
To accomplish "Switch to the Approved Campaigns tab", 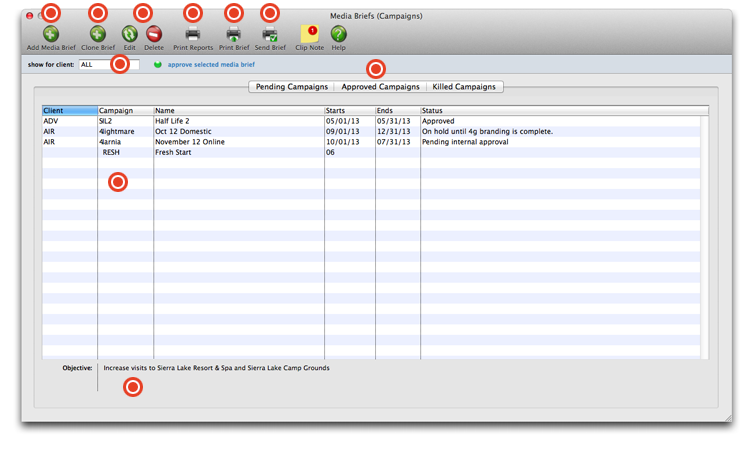I will (380, 87).
